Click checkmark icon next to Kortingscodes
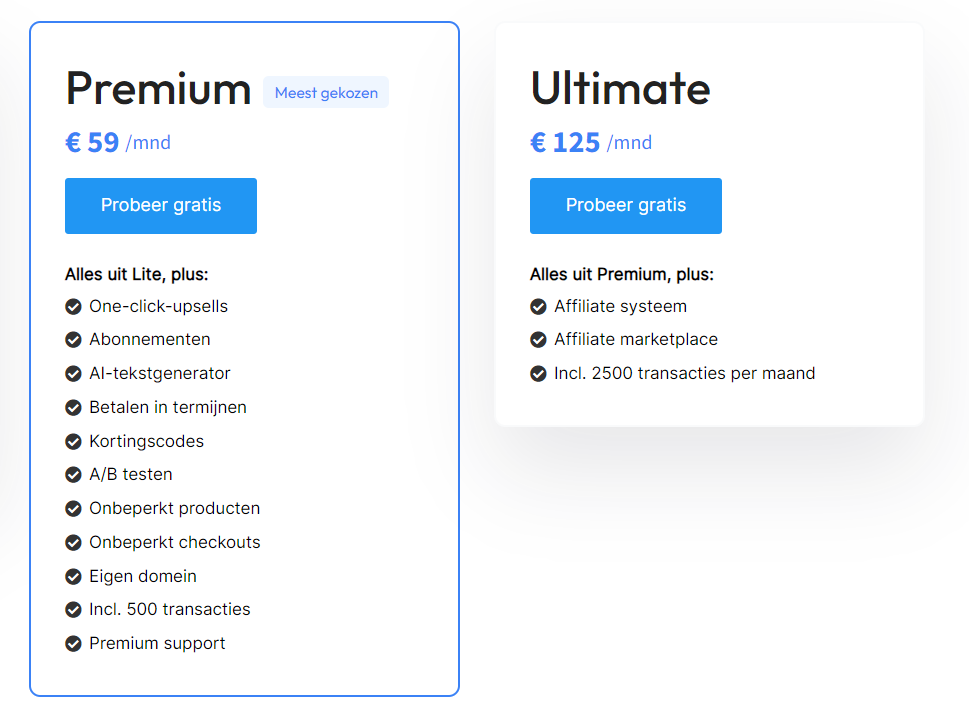 [73, 441]
